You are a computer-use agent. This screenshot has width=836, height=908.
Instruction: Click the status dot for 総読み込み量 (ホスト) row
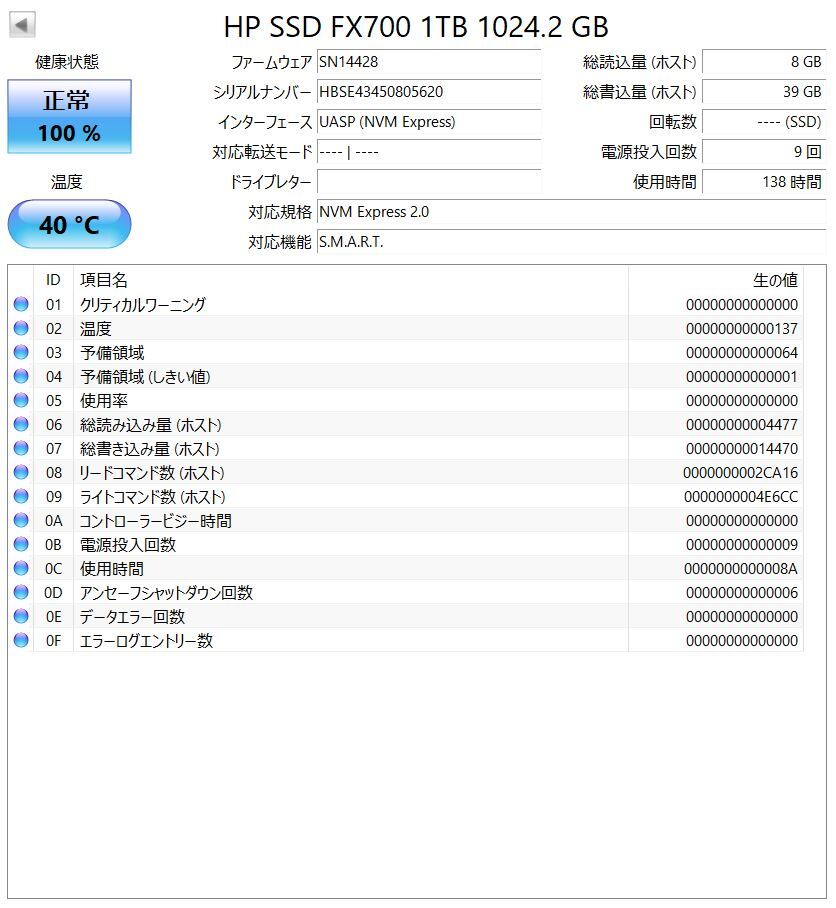tap(21, 424)
